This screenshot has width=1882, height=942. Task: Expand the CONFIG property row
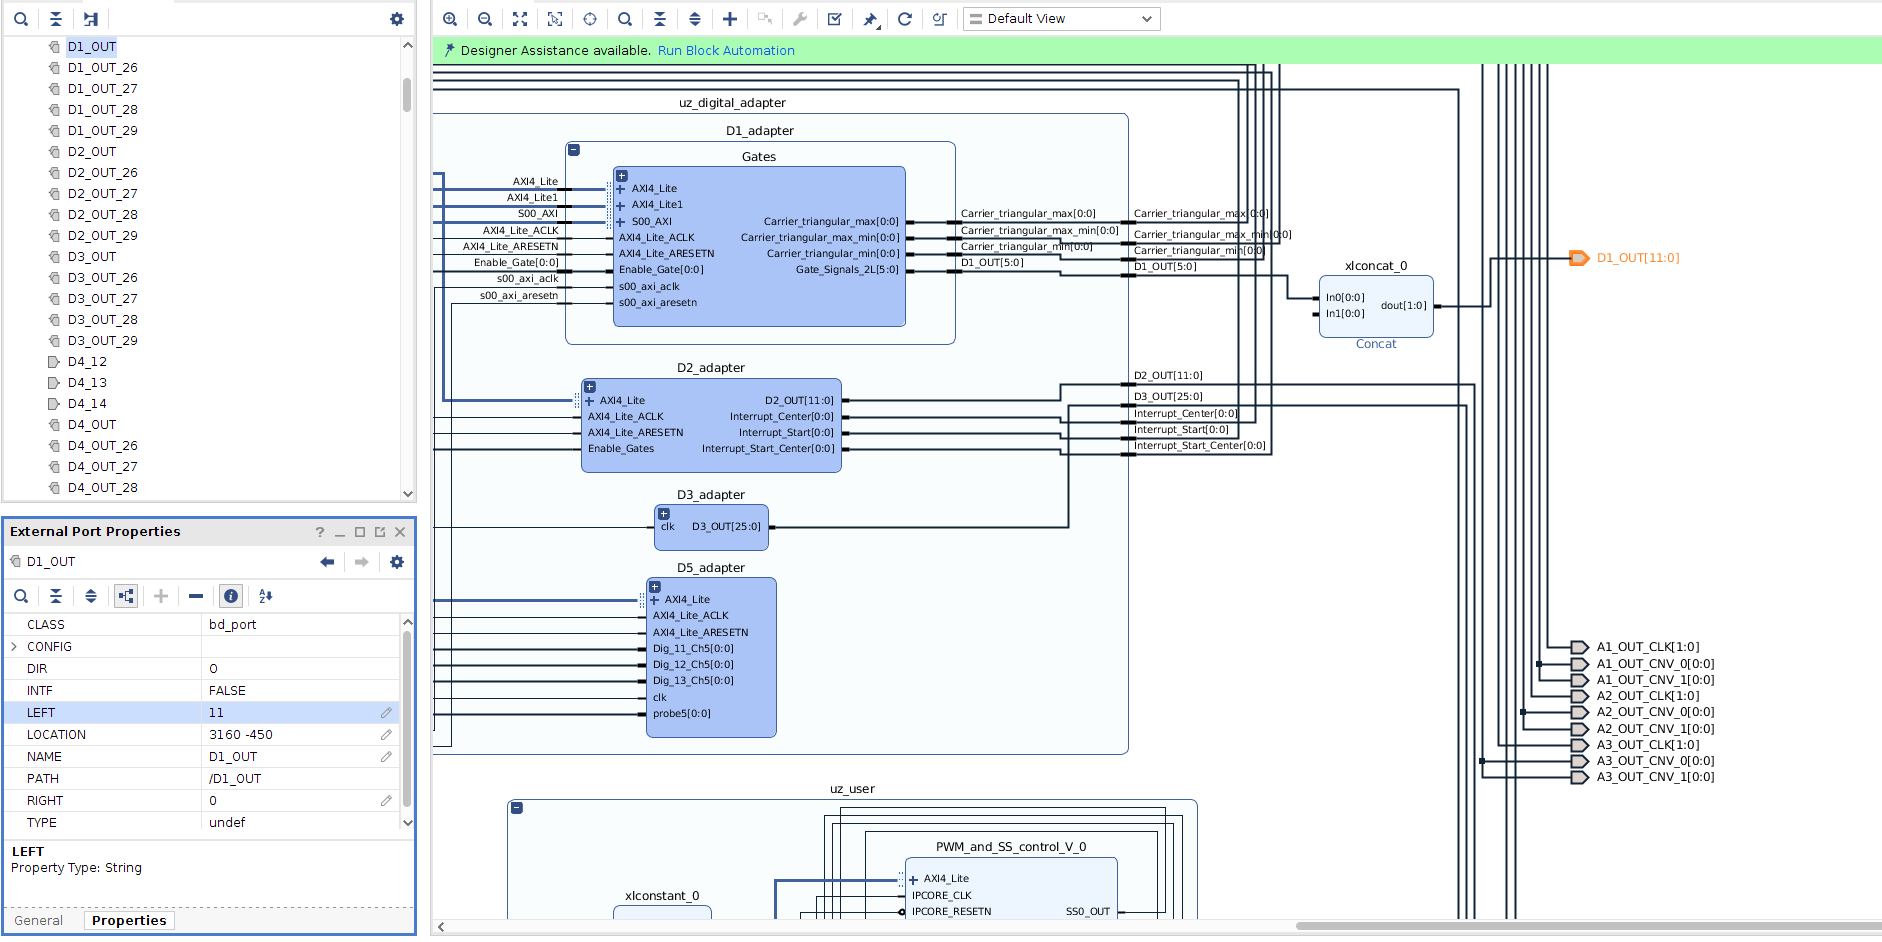pos(14,647)
